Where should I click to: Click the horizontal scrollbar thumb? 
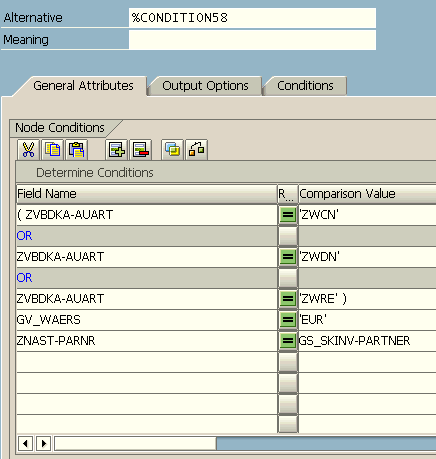pyautogui.click(x=135, y=443)
